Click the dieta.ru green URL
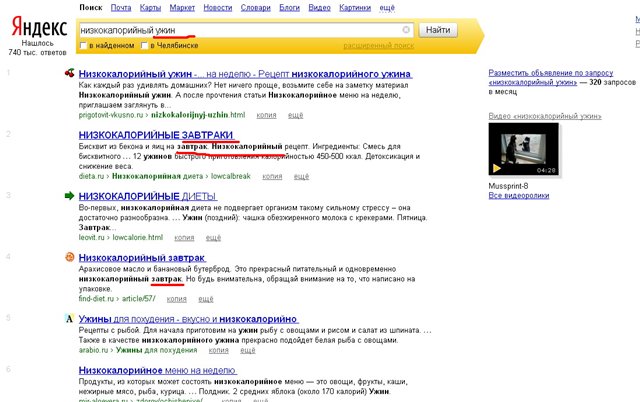 tap(92, 176)
